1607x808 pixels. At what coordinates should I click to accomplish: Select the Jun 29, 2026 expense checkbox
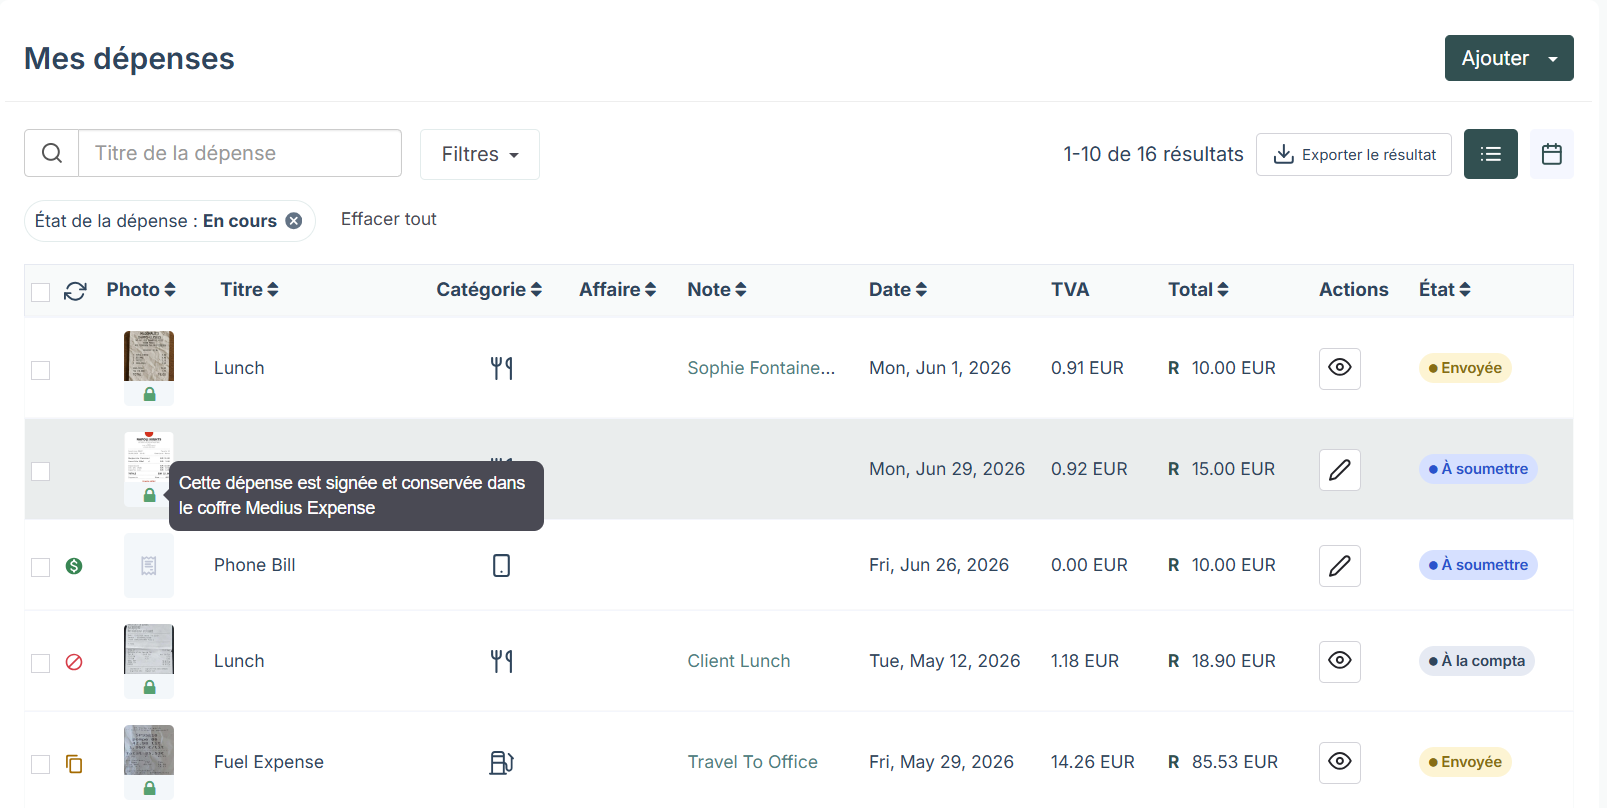(x=40, y=471)
